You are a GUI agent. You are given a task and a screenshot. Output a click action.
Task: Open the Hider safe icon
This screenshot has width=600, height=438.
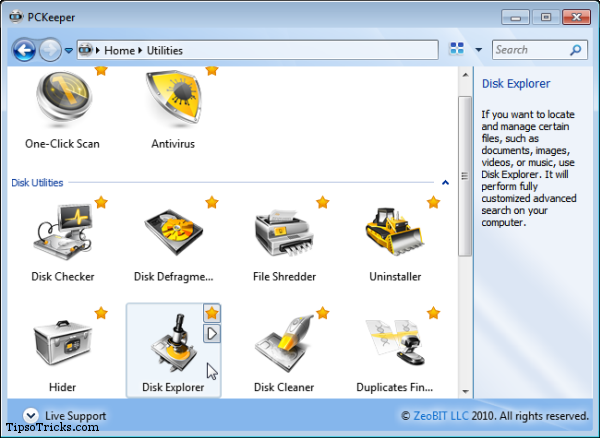(x=63, y=343)
